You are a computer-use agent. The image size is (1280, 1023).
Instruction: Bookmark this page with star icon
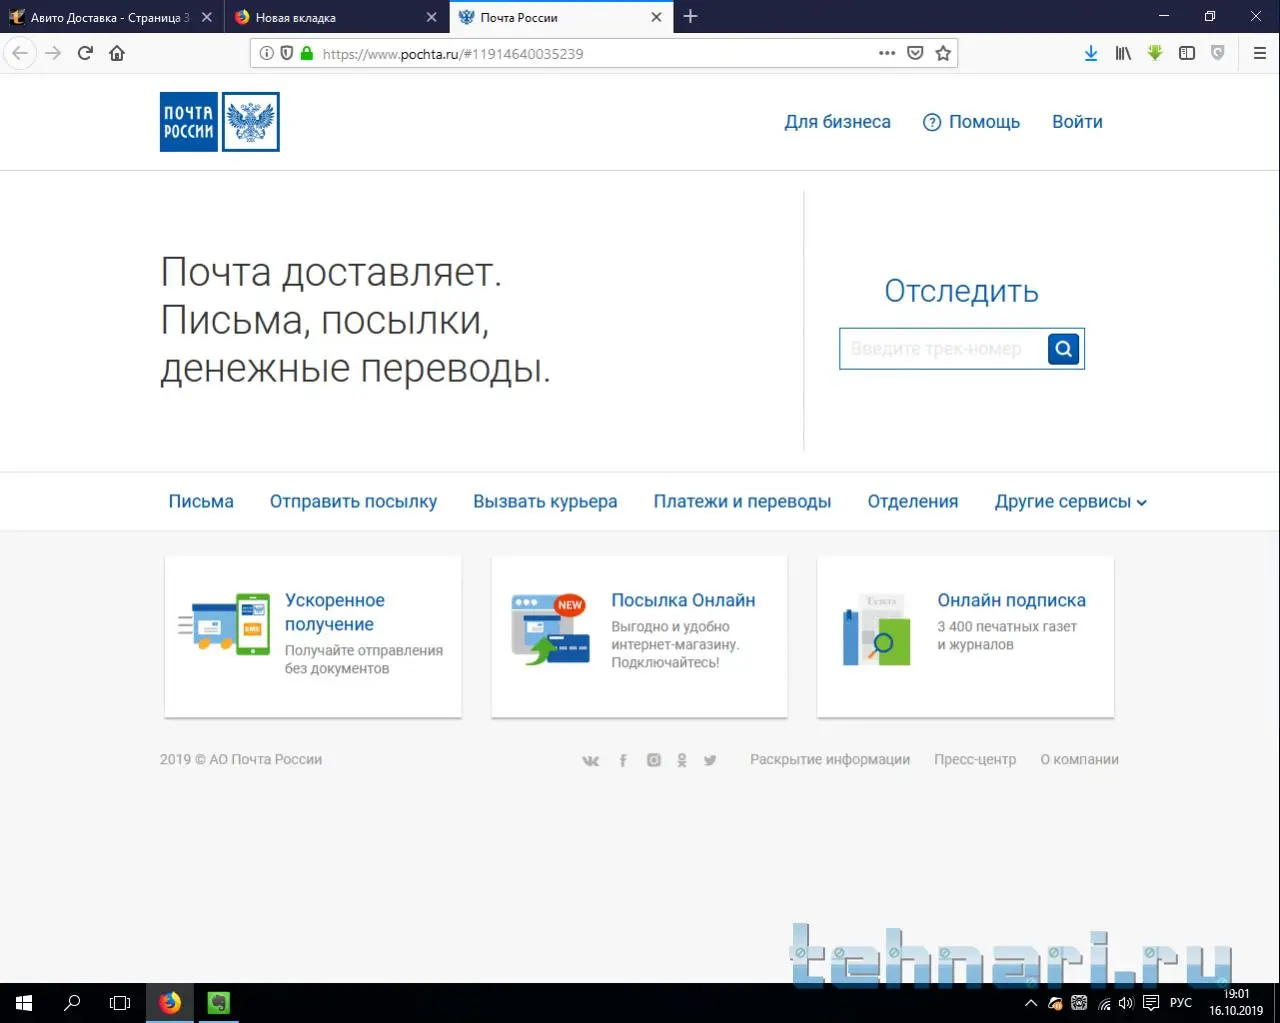(943, 54)
